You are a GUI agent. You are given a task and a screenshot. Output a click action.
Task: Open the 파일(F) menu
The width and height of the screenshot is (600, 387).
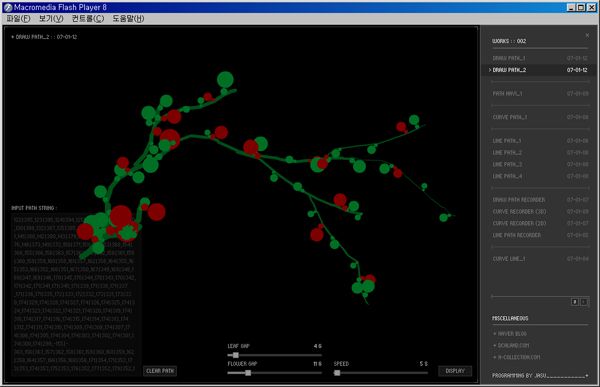[18, 18]
